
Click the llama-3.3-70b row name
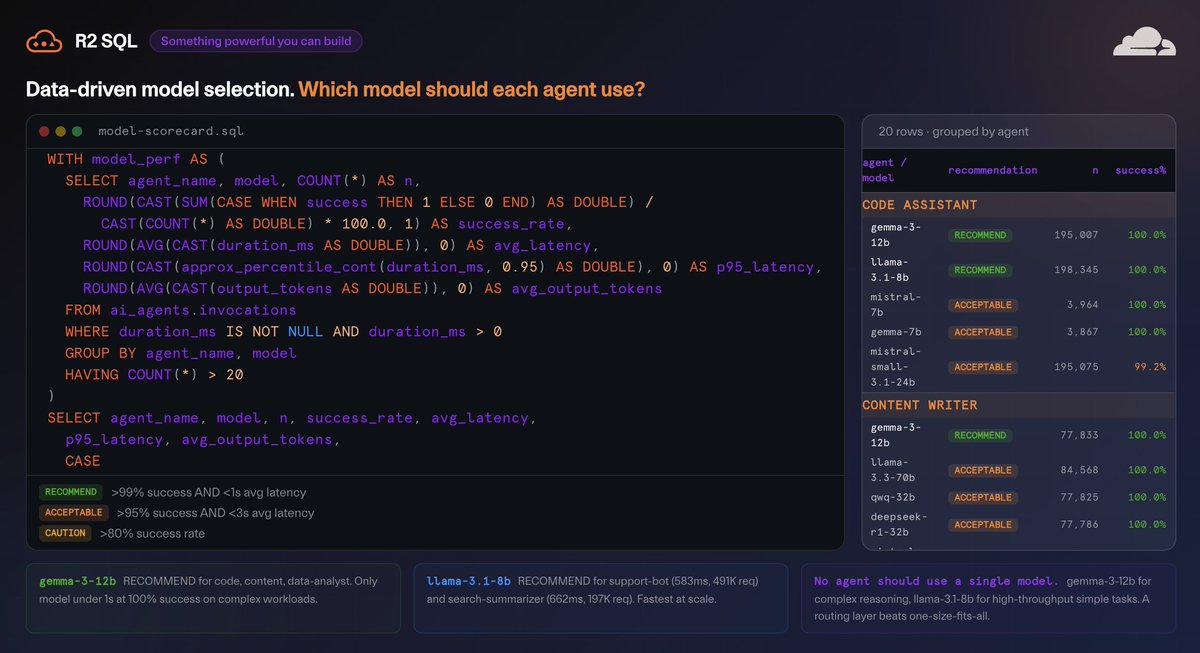tap(894, 469)
